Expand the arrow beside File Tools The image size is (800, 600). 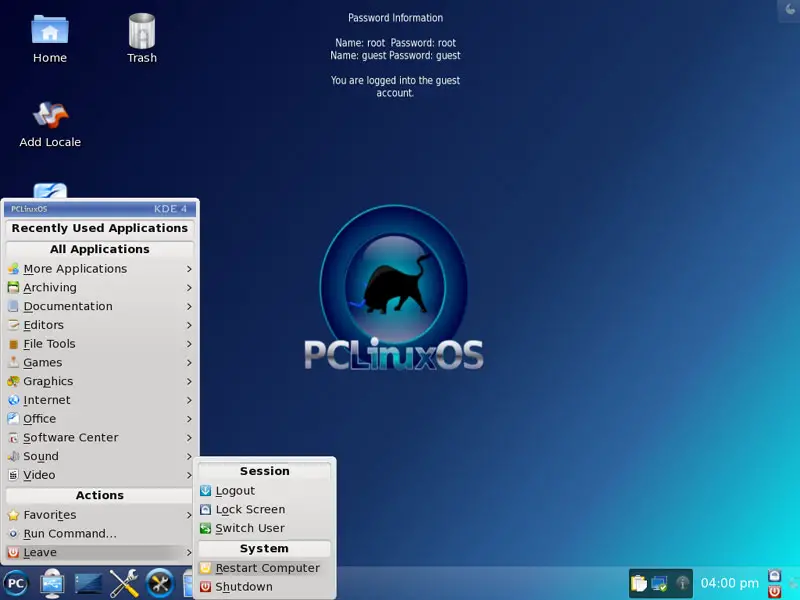tap(189, 344)
